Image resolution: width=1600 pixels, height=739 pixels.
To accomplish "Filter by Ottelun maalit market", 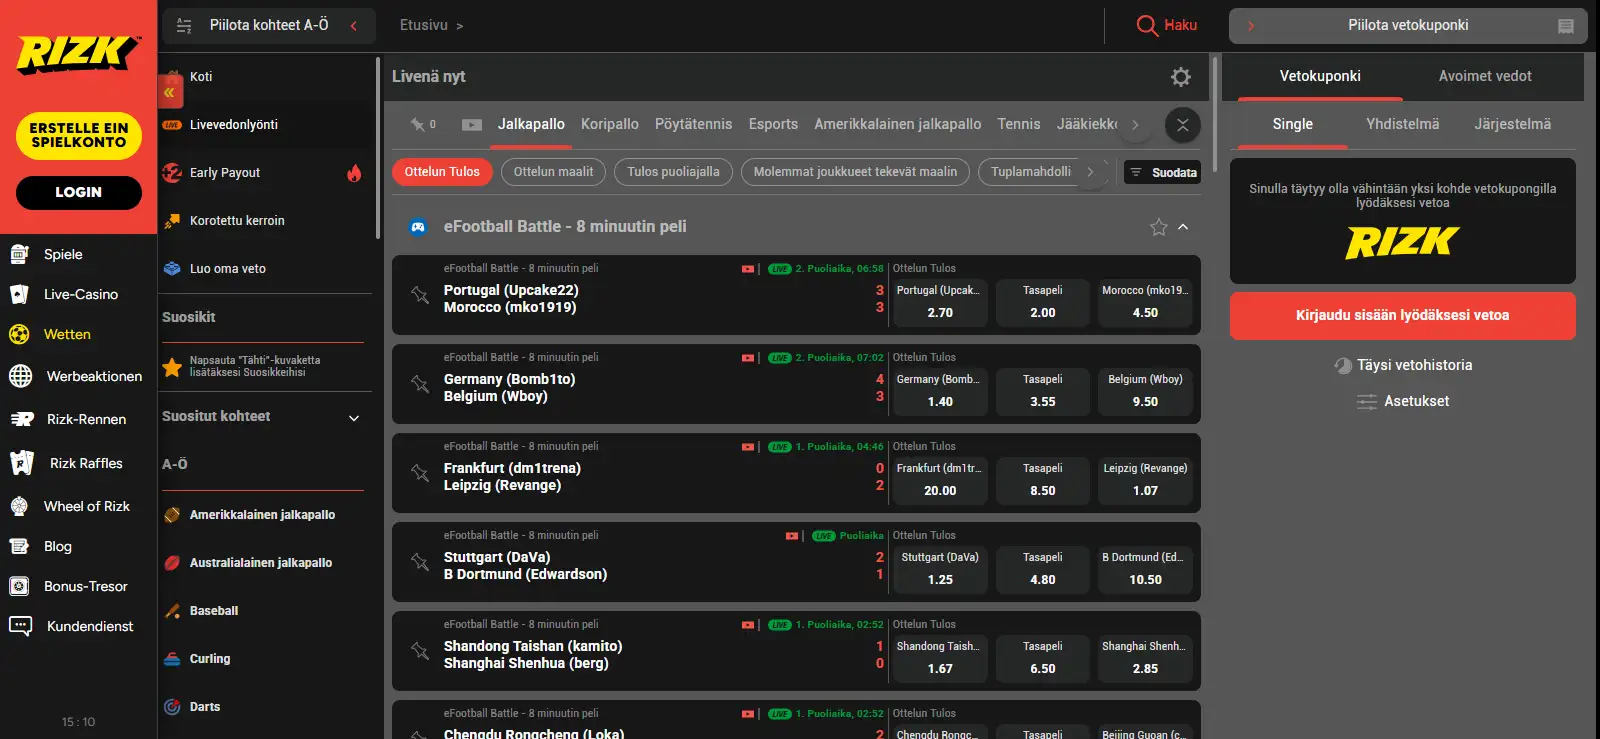I will tap(553, 172).
